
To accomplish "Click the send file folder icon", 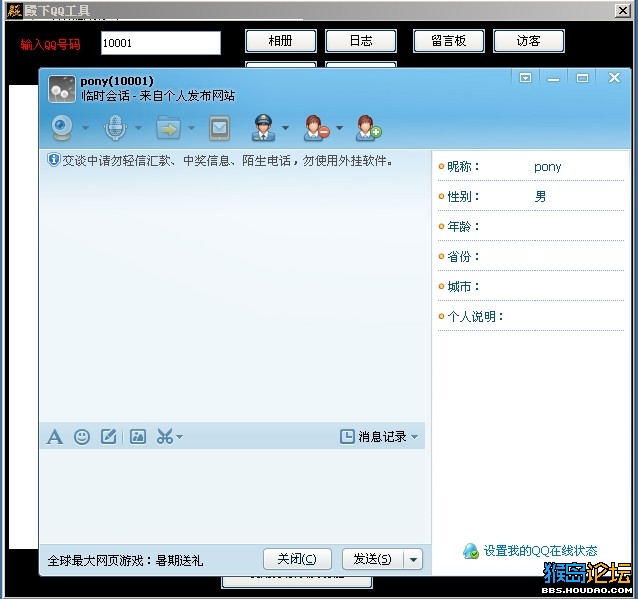I will pyautogui.click(x=168, y=127).
